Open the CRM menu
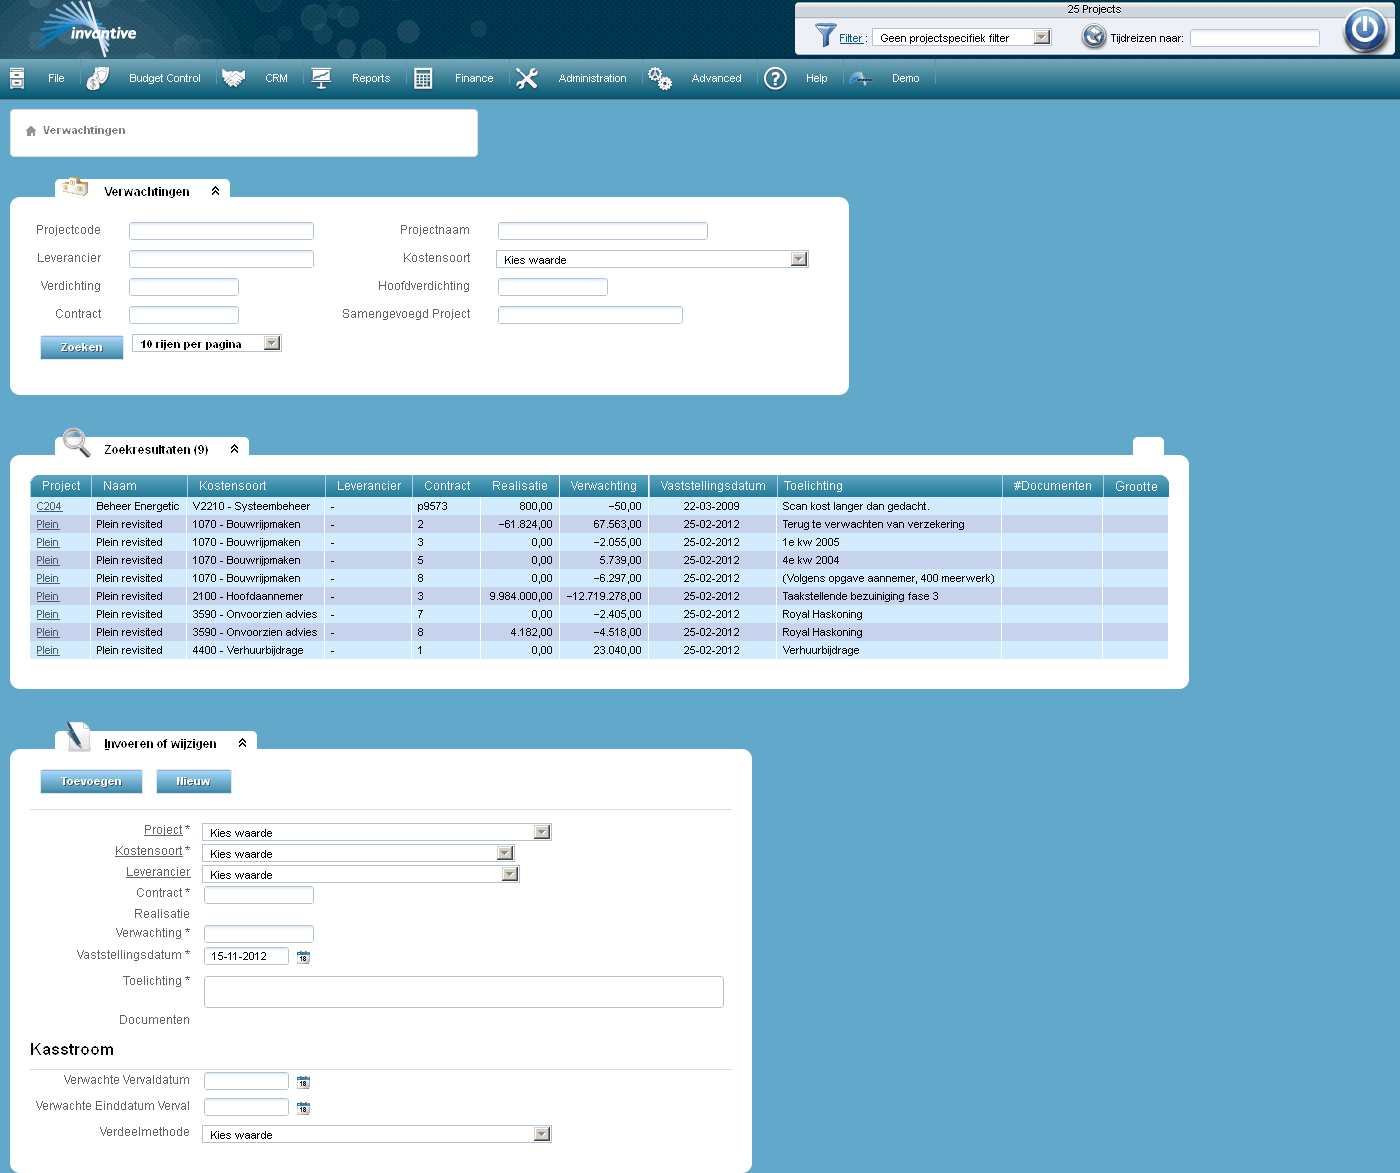 pyautogui.click(x=276, y=78)
